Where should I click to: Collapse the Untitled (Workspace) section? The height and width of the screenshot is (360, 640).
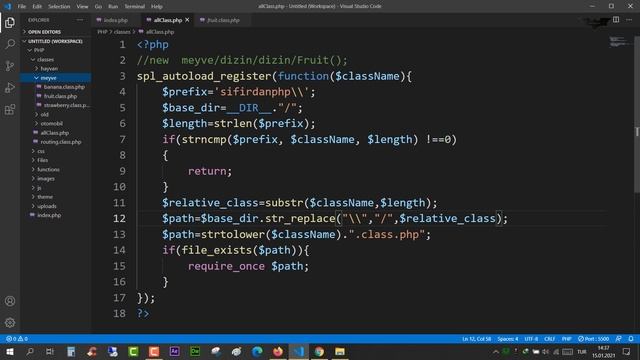coord(56,41)
